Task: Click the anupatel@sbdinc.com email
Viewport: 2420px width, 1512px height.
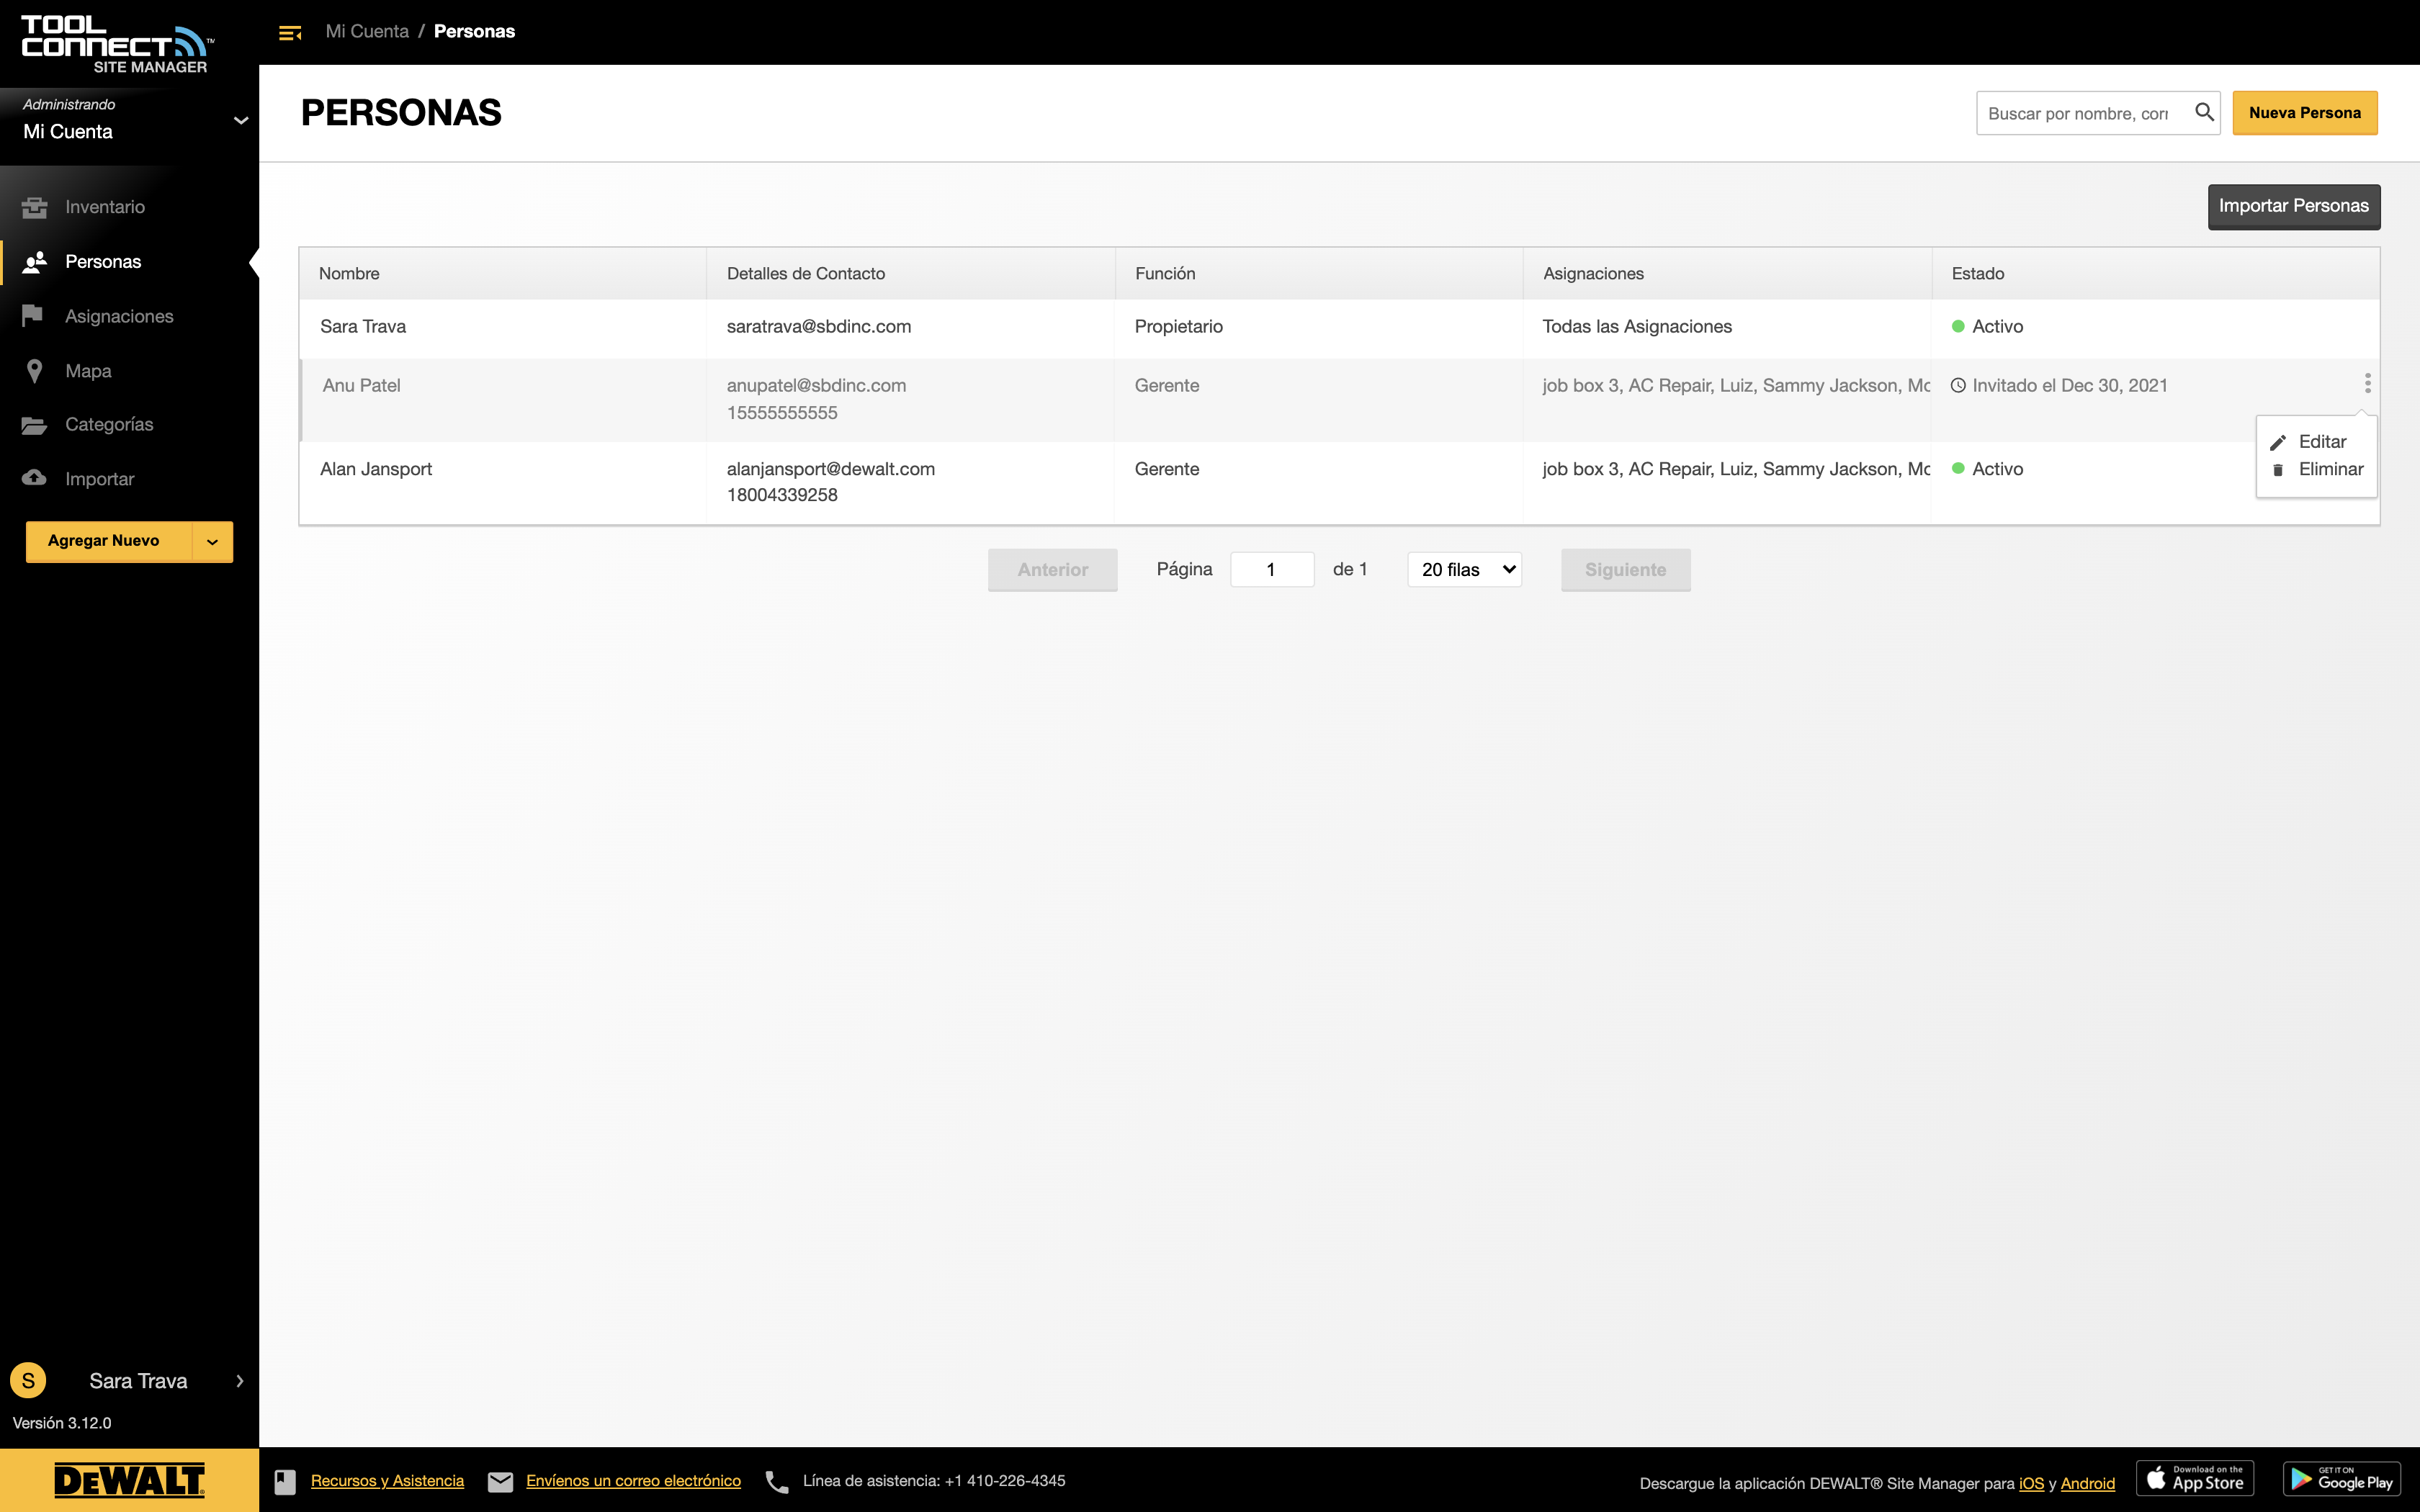Action: tap(816, 386)
